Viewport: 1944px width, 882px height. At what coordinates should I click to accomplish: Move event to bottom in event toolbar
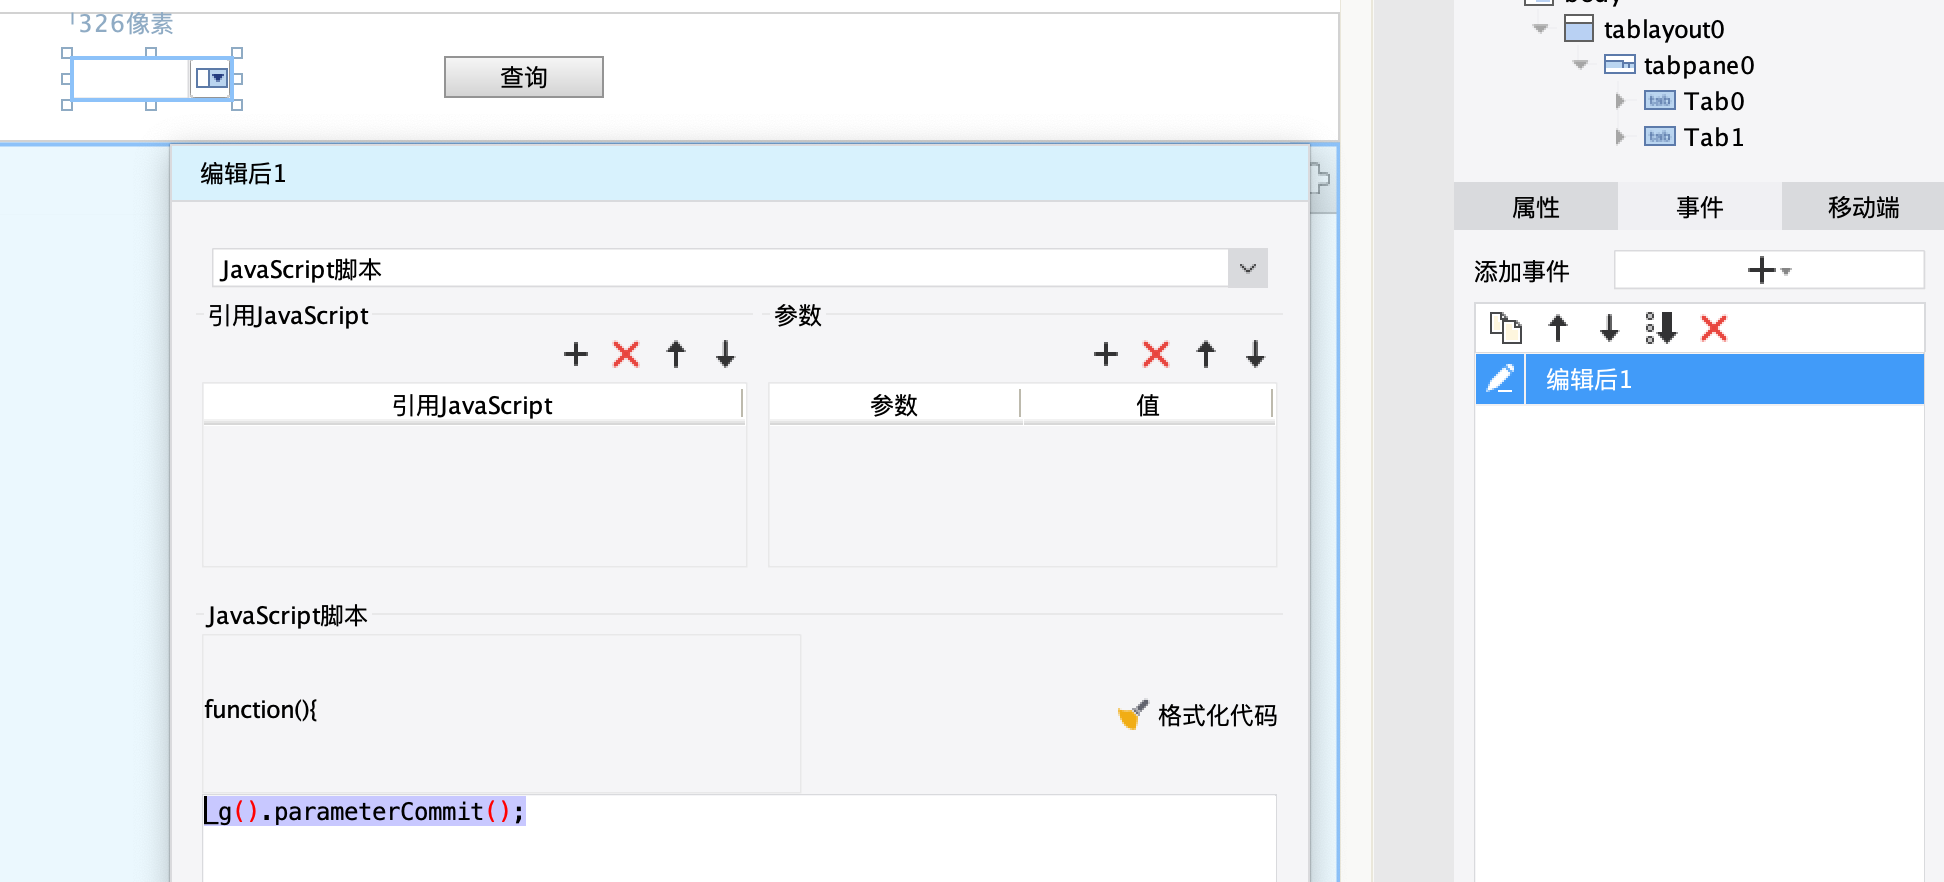click(x=1661, y=328)
